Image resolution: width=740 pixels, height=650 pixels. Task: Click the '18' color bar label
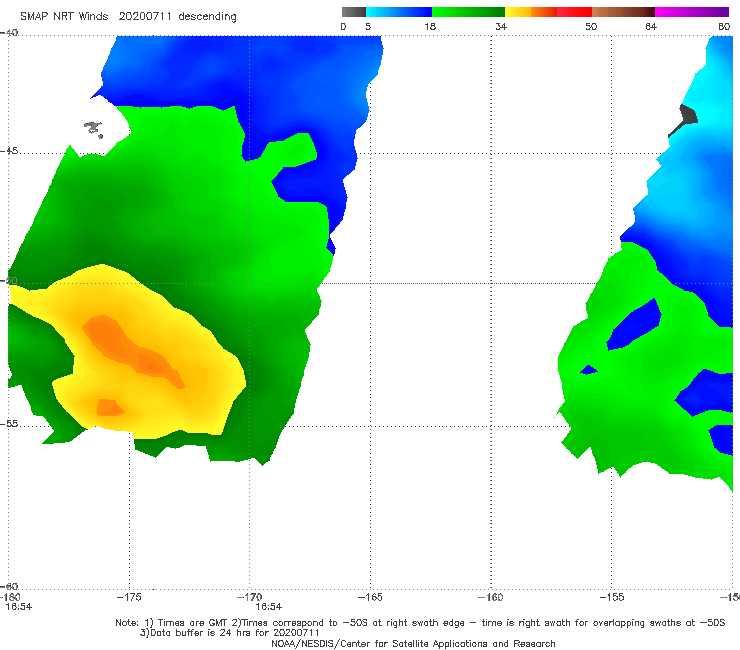click(x=430, y=27)
